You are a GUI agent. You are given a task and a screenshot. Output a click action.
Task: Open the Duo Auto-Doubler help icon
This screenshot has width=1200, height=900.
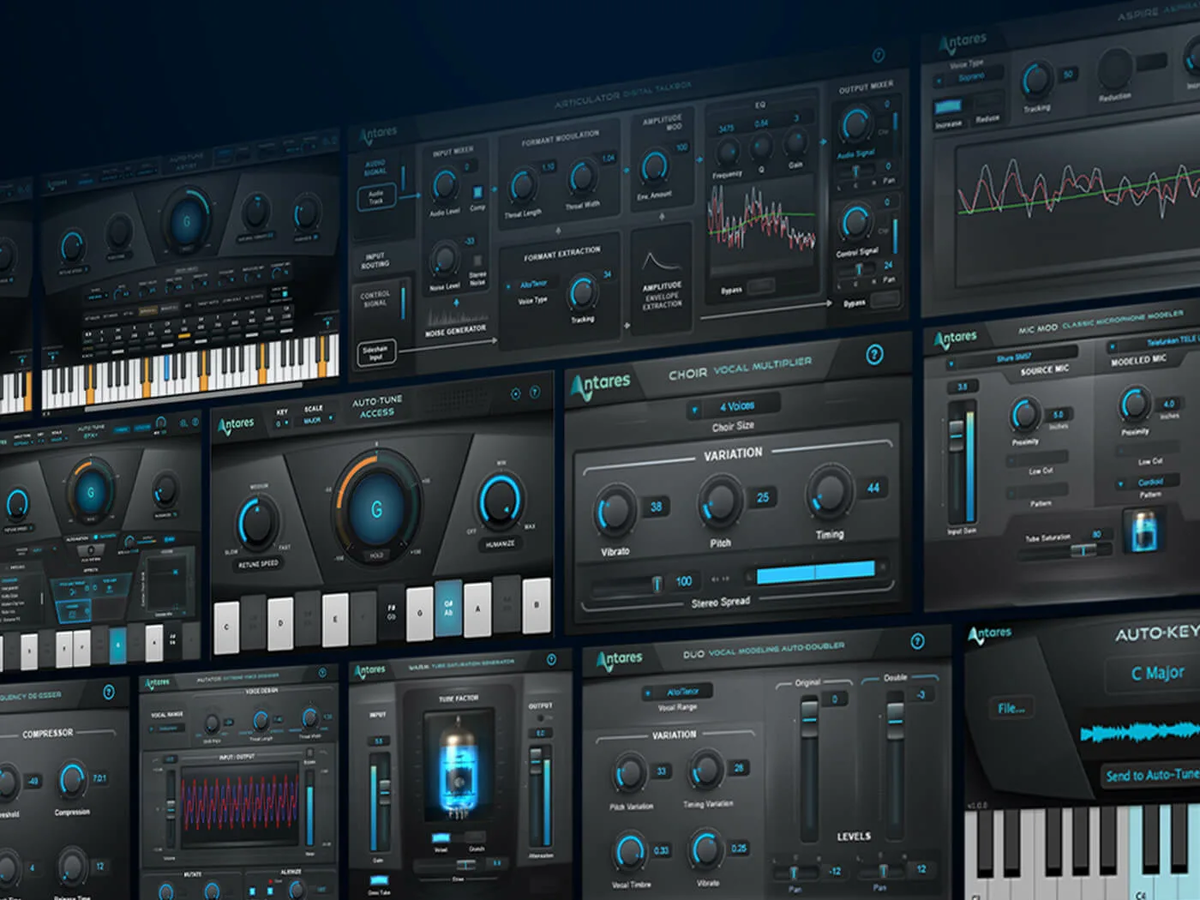click(916, 641)
